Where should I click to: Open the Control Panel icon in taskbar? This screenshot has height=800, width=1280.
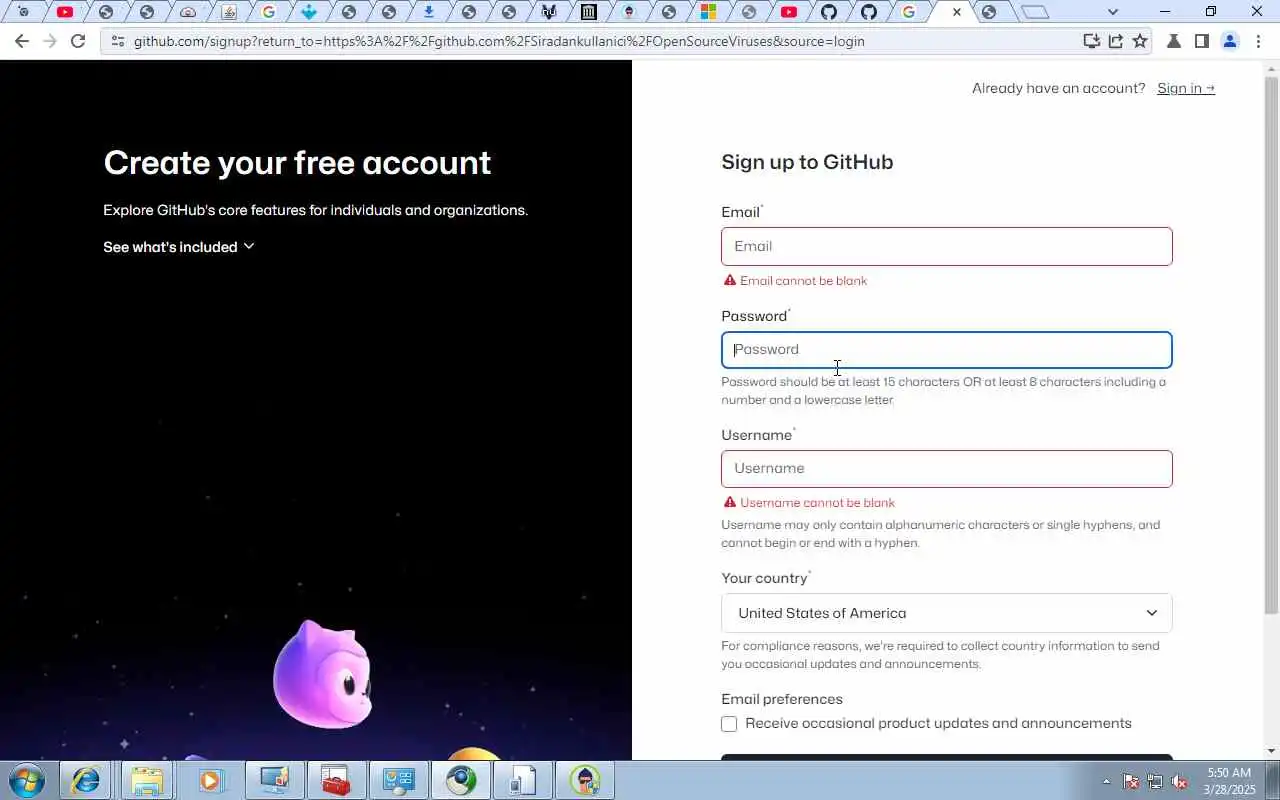[398, 780]
